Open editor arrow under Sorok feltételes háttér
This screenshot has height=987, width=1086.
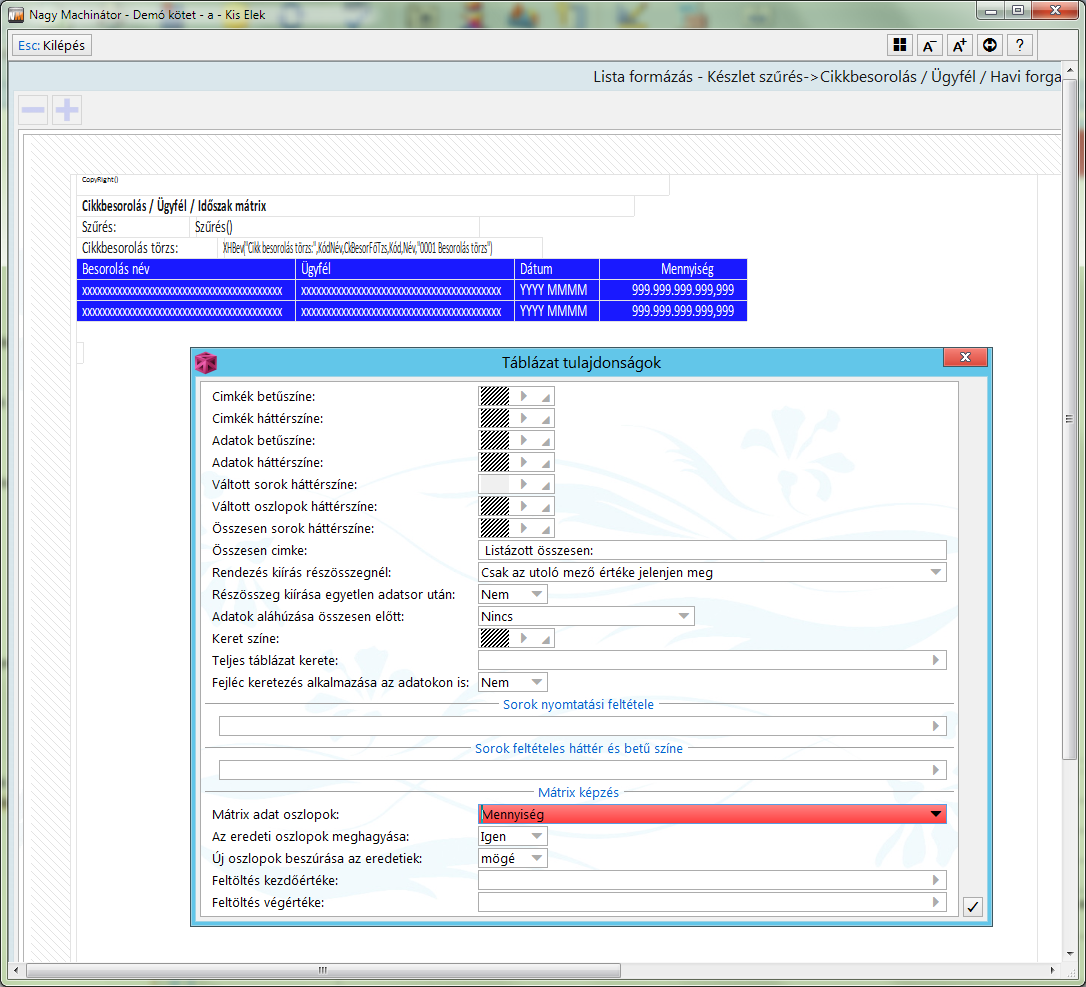pyautogui.click(x=936, y=770)
